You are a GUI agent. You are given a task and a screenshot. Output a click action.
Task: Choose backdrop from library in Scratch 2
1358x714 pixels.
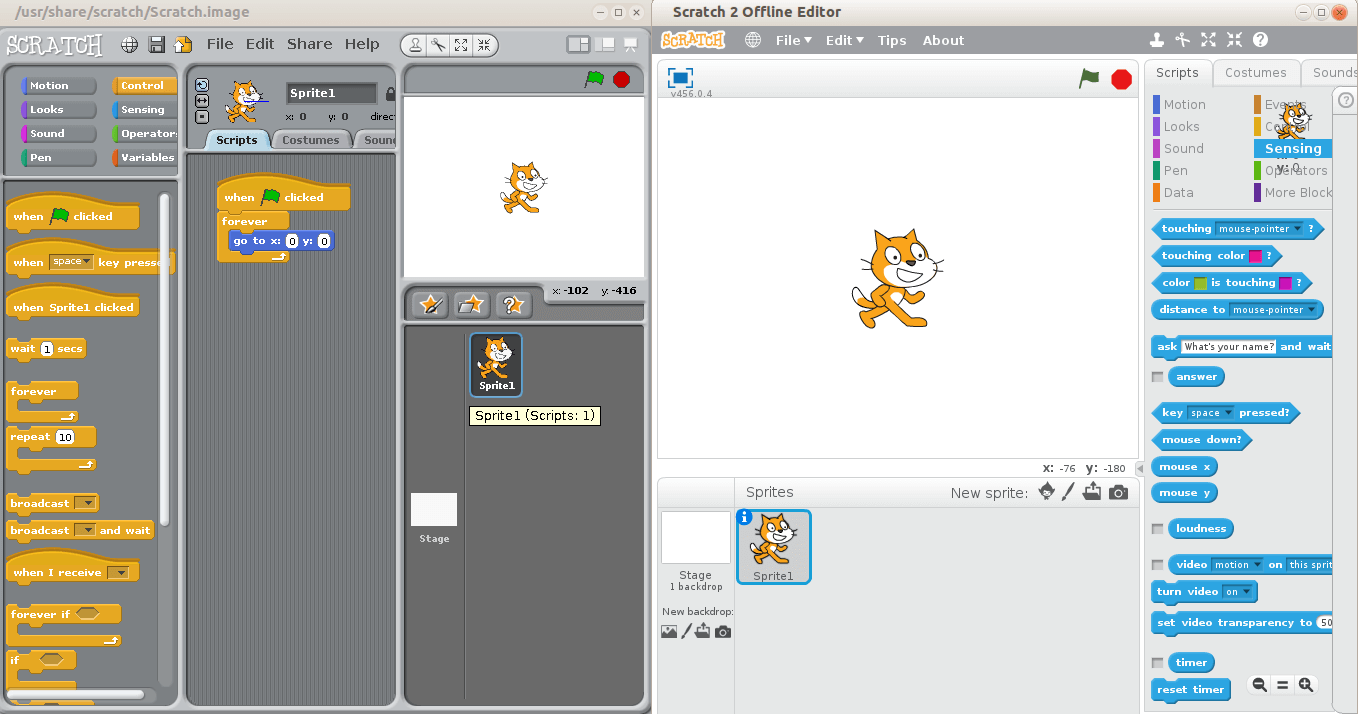669,631
